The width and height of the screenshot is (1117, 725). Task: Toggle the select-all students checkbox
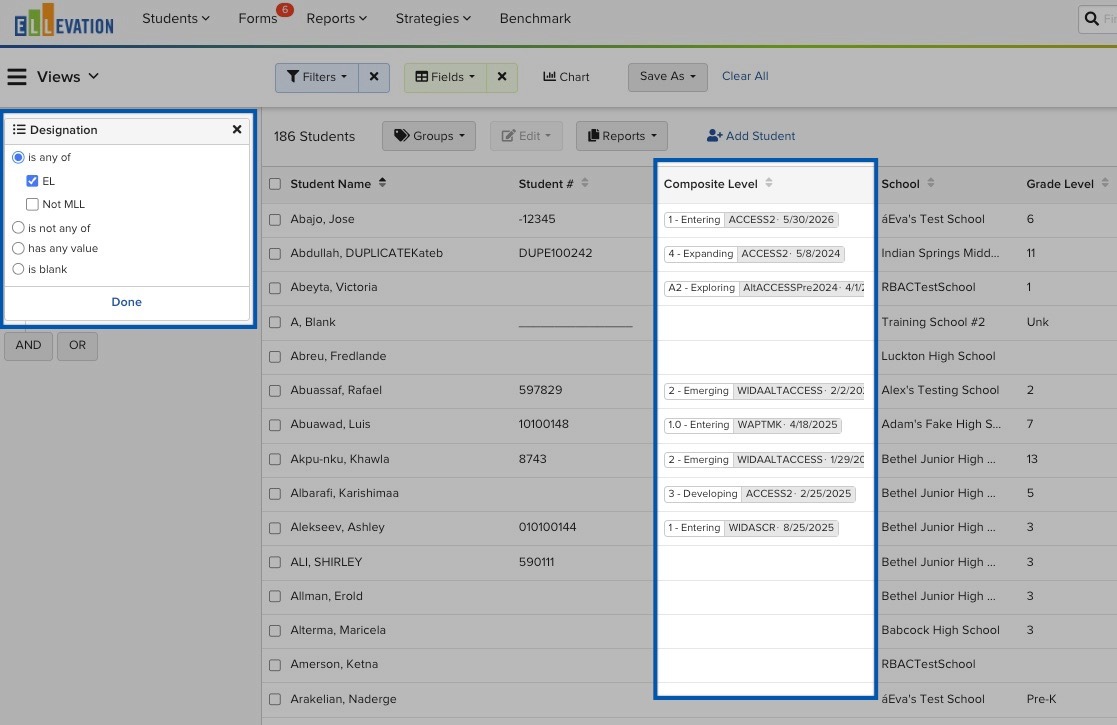275,184
